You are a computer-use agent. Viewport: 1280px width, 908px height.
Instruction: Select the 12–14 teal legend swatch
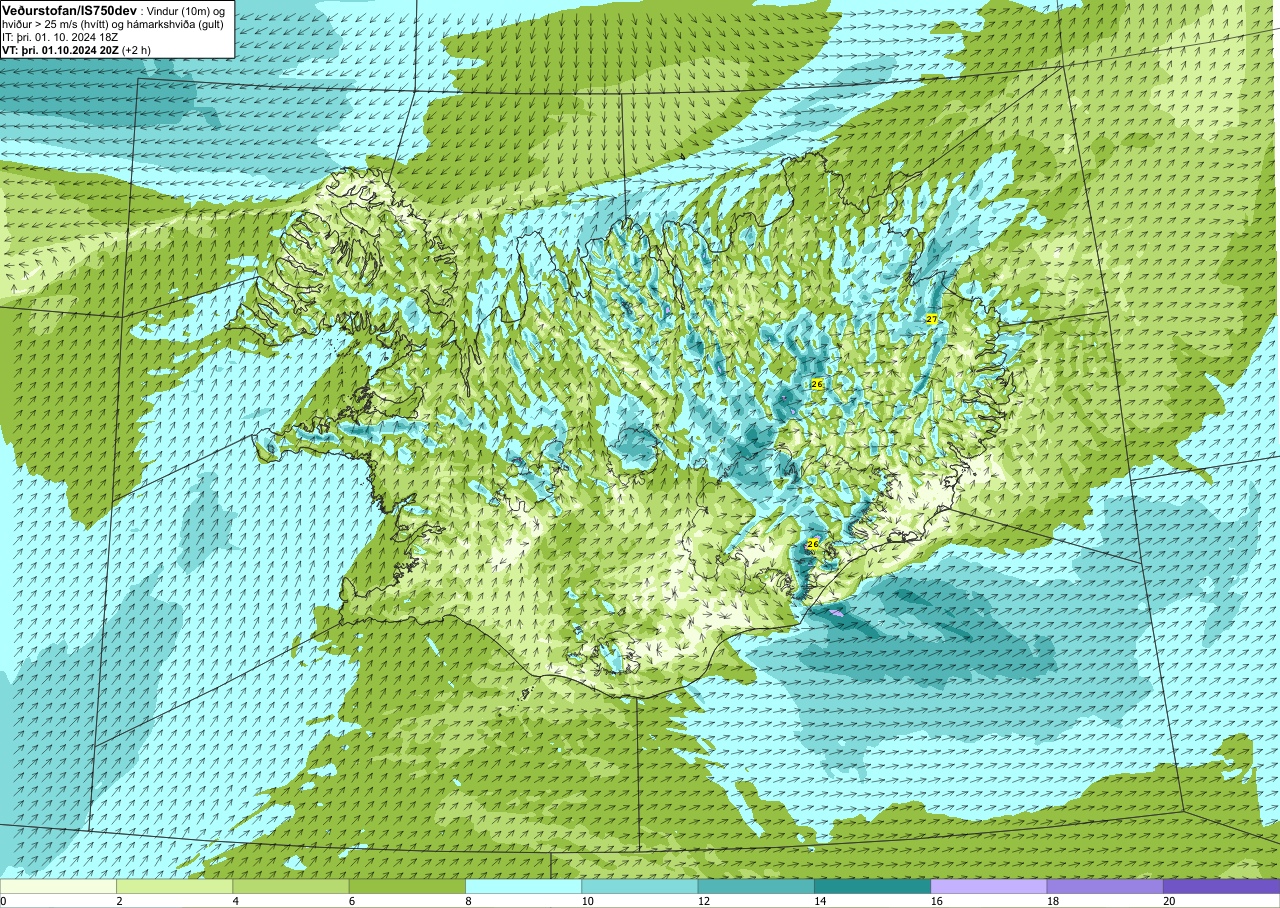[x=756, y=886]
